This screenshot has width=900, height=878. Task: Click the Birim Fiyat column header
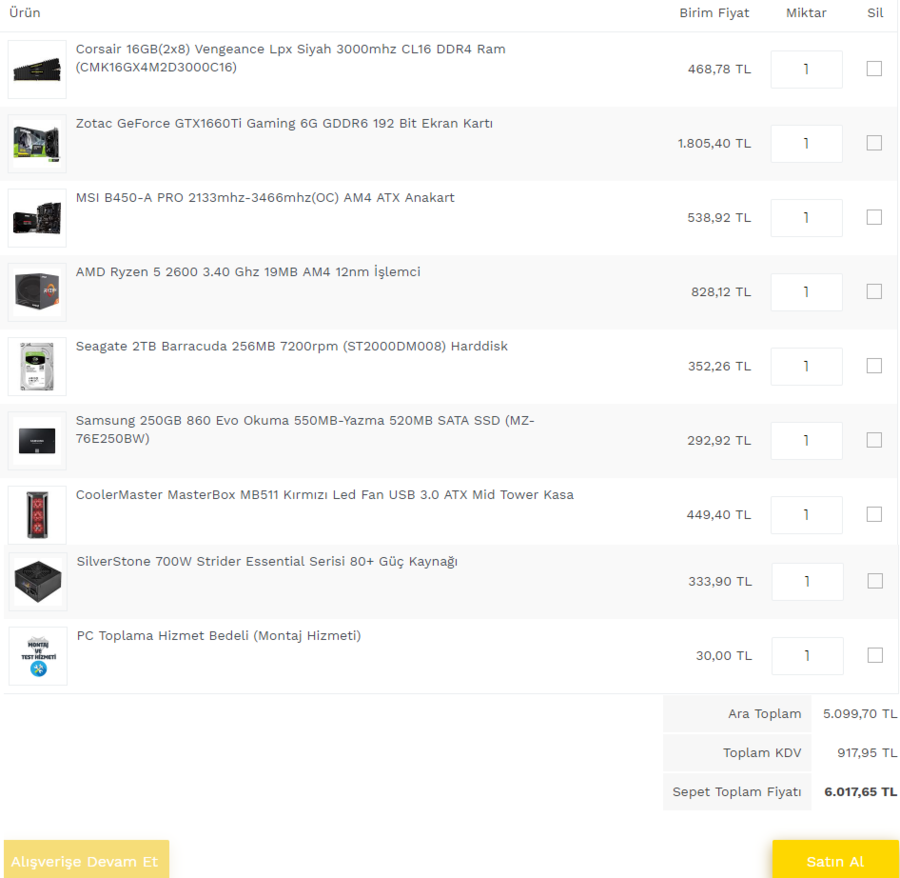pos(714,13)
